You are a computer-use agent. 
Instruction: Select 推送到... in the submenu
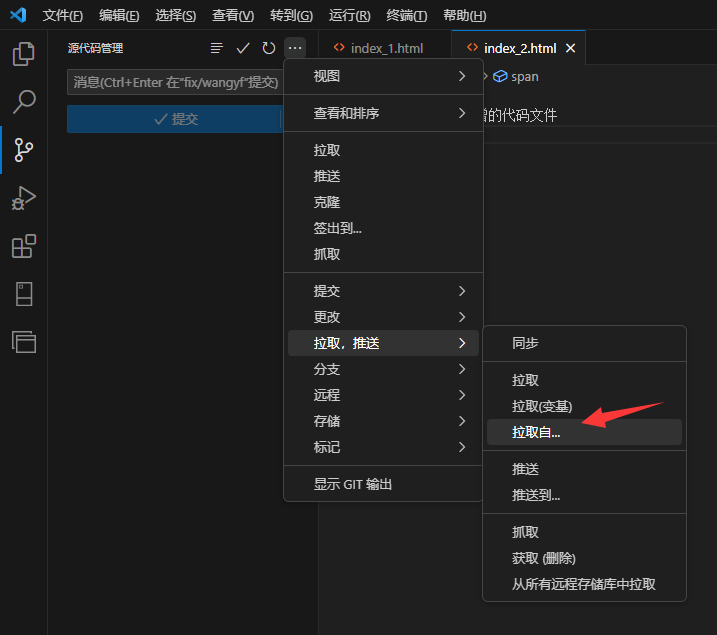[584, 495]
